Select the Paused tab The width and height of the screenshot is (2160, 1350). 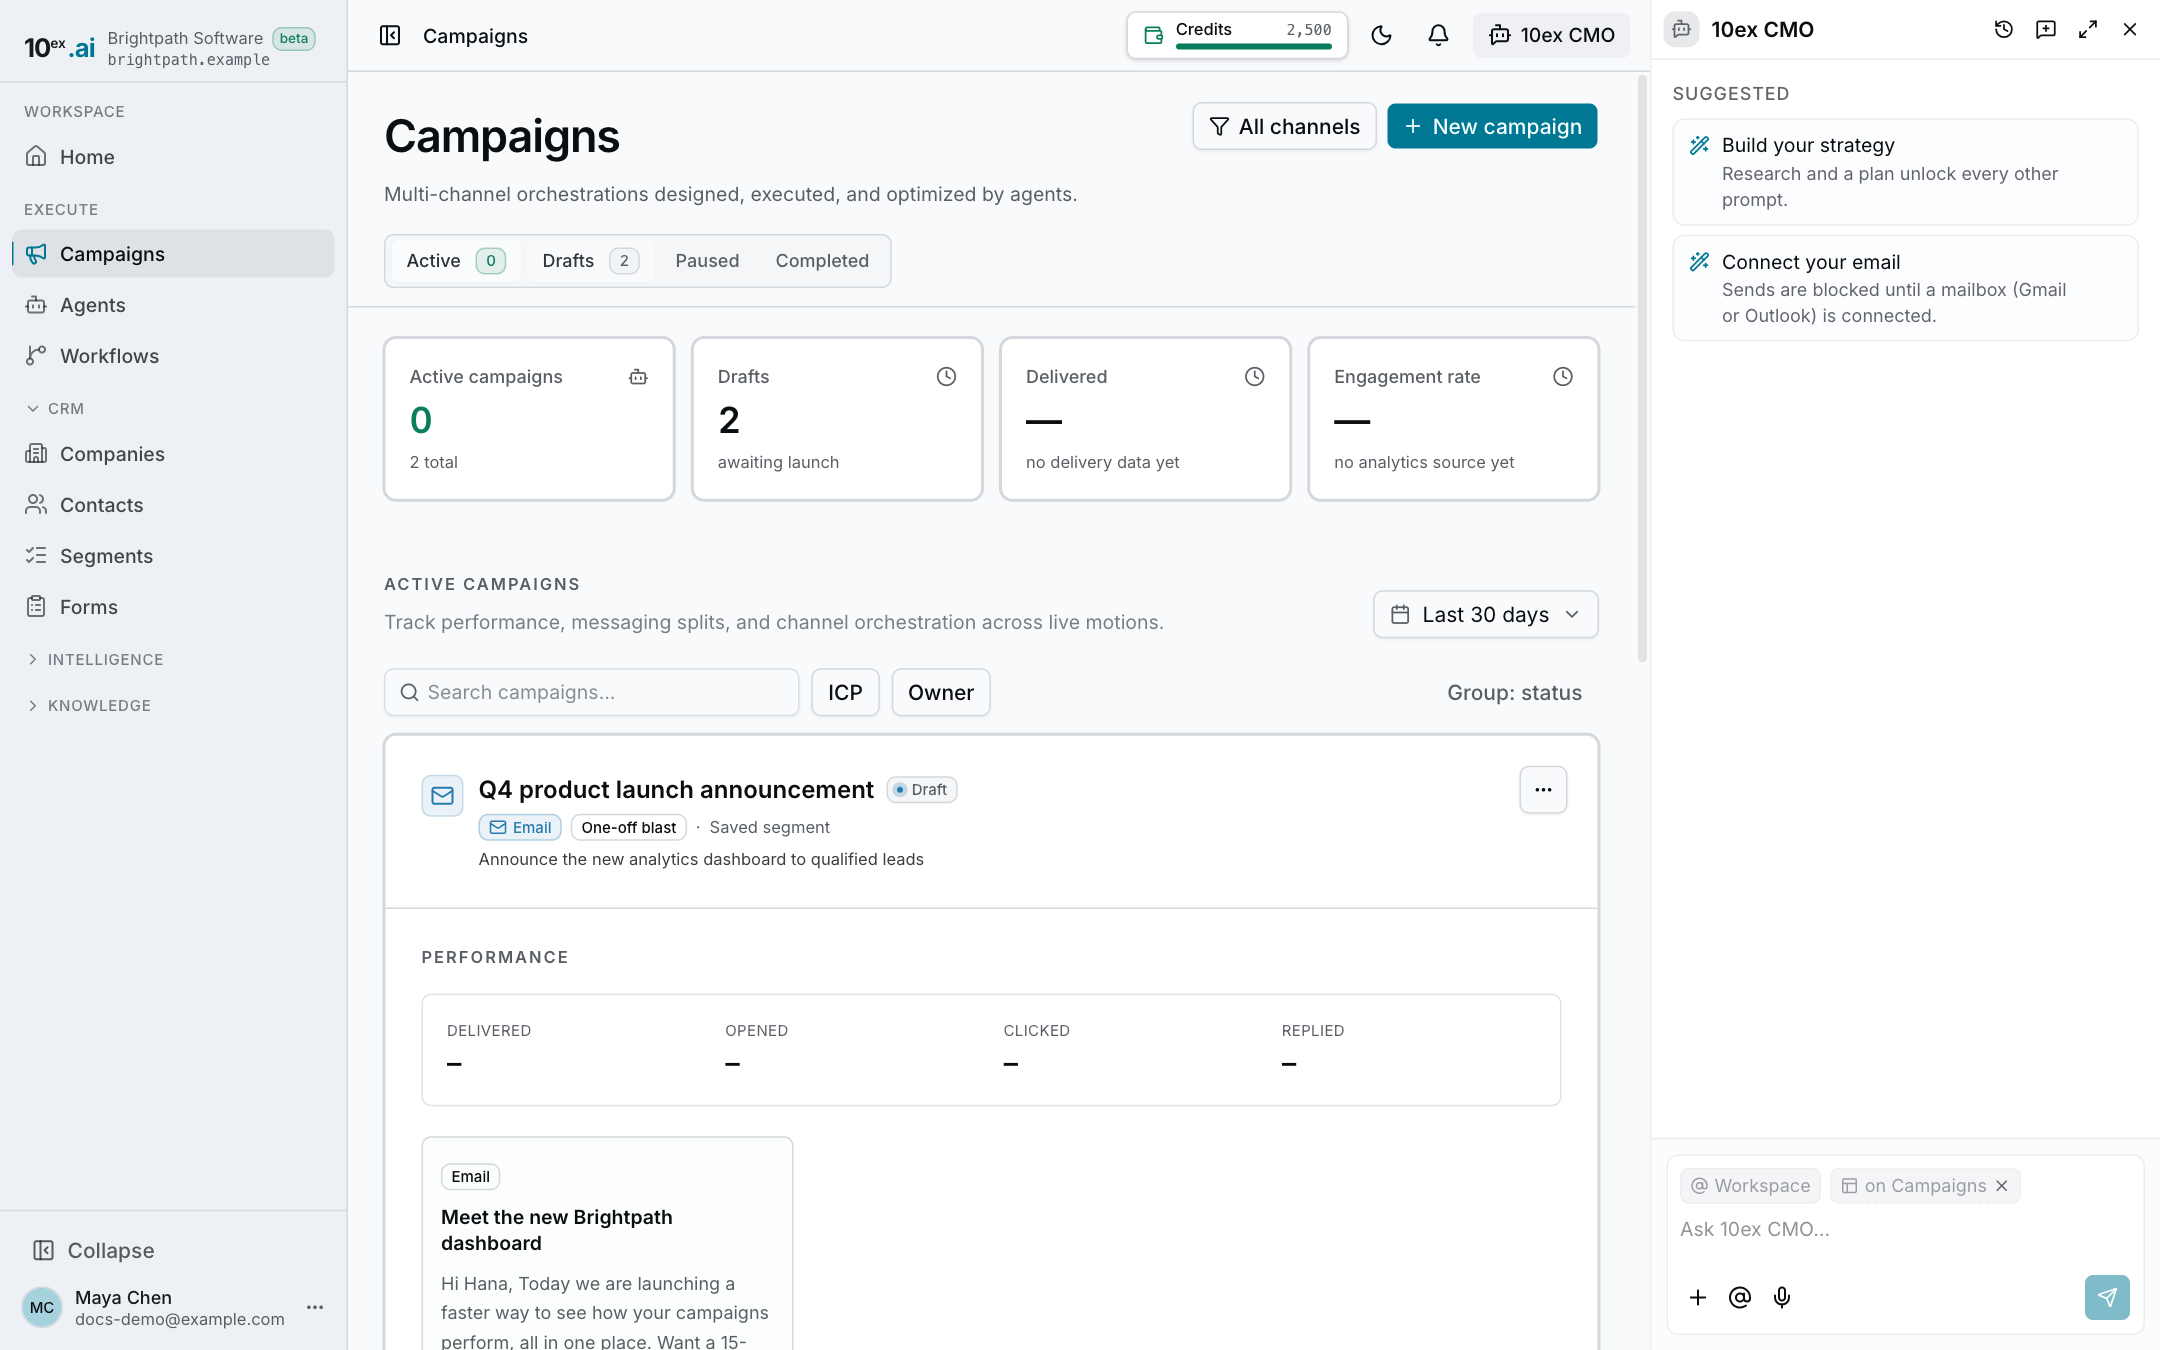pyautogui.click(x=707, y=261)
